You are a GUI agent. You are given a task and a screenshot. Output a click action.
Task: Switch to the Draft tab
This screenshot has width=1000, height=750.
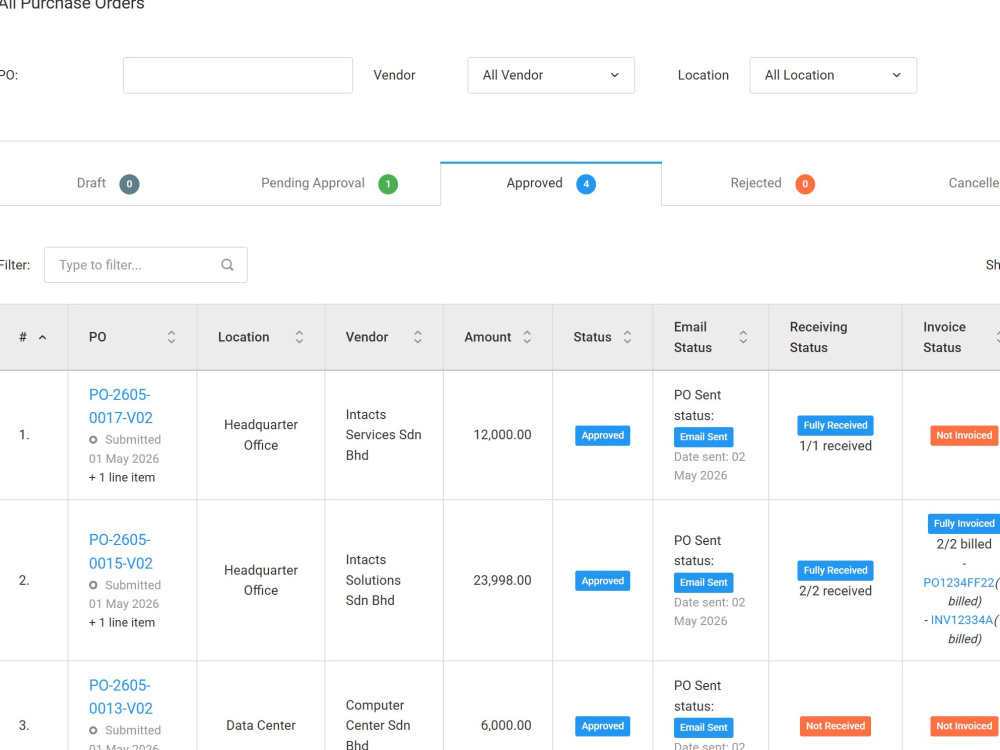coord(108,184)
